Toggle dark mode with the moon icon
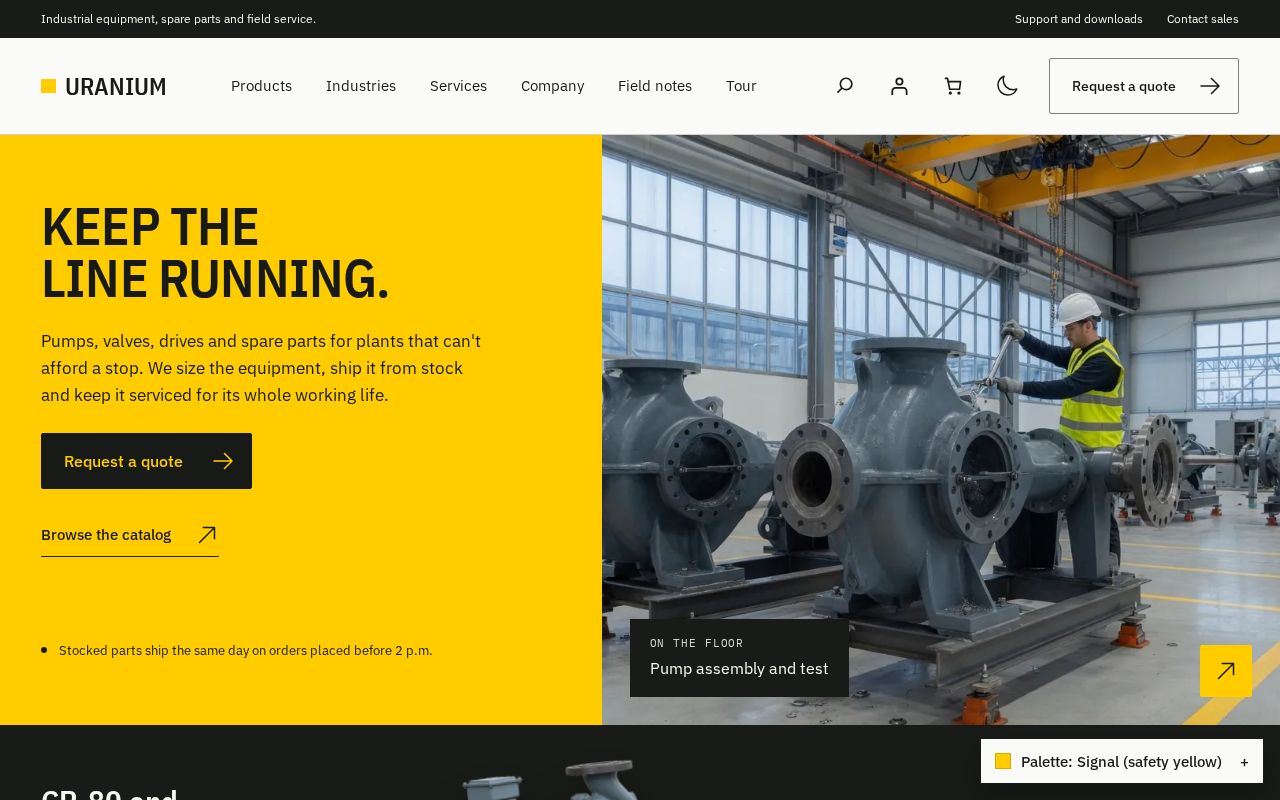This screenshot has height=800, width=1280. tap(1007, 86)
